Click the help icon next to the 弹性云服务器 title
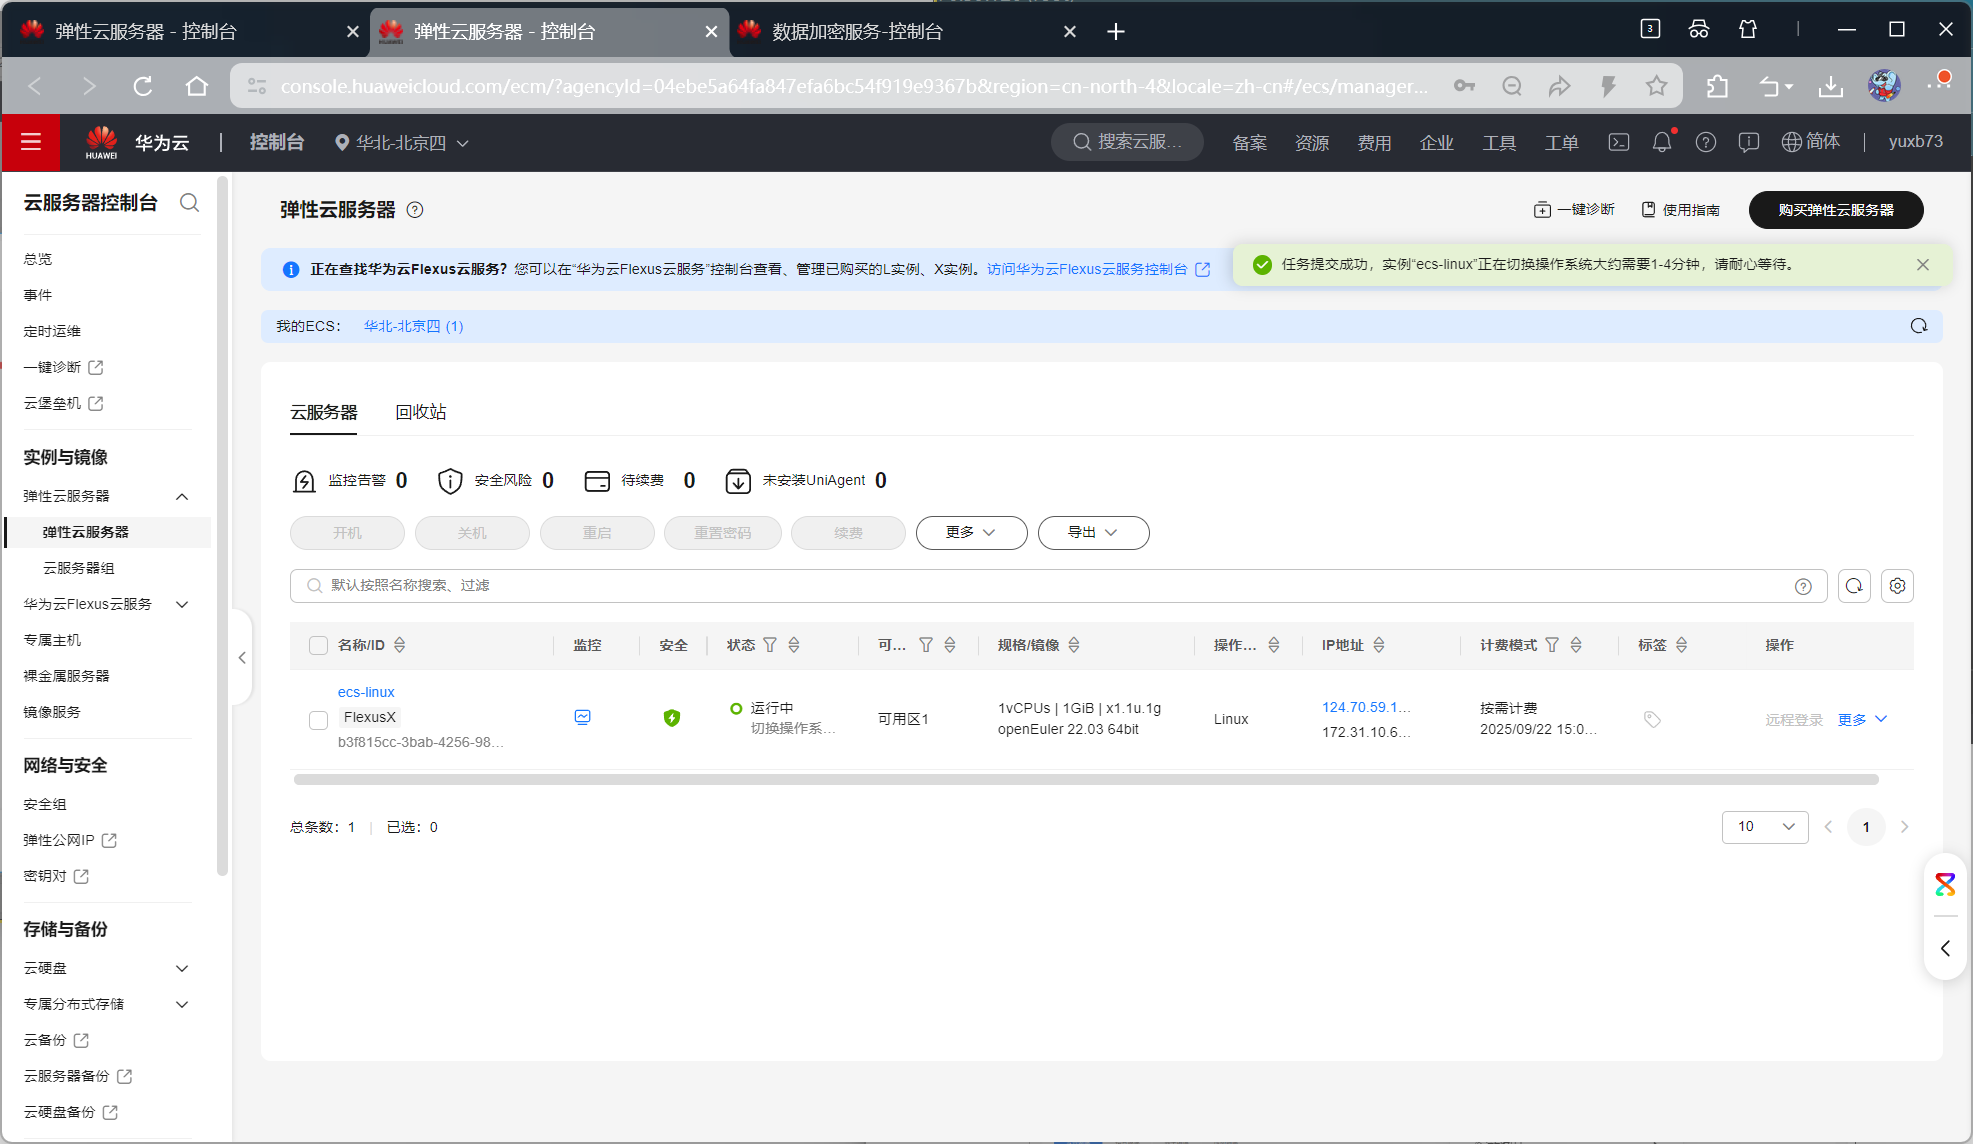Viewport: 1973px width, 1144px height. 415,210
